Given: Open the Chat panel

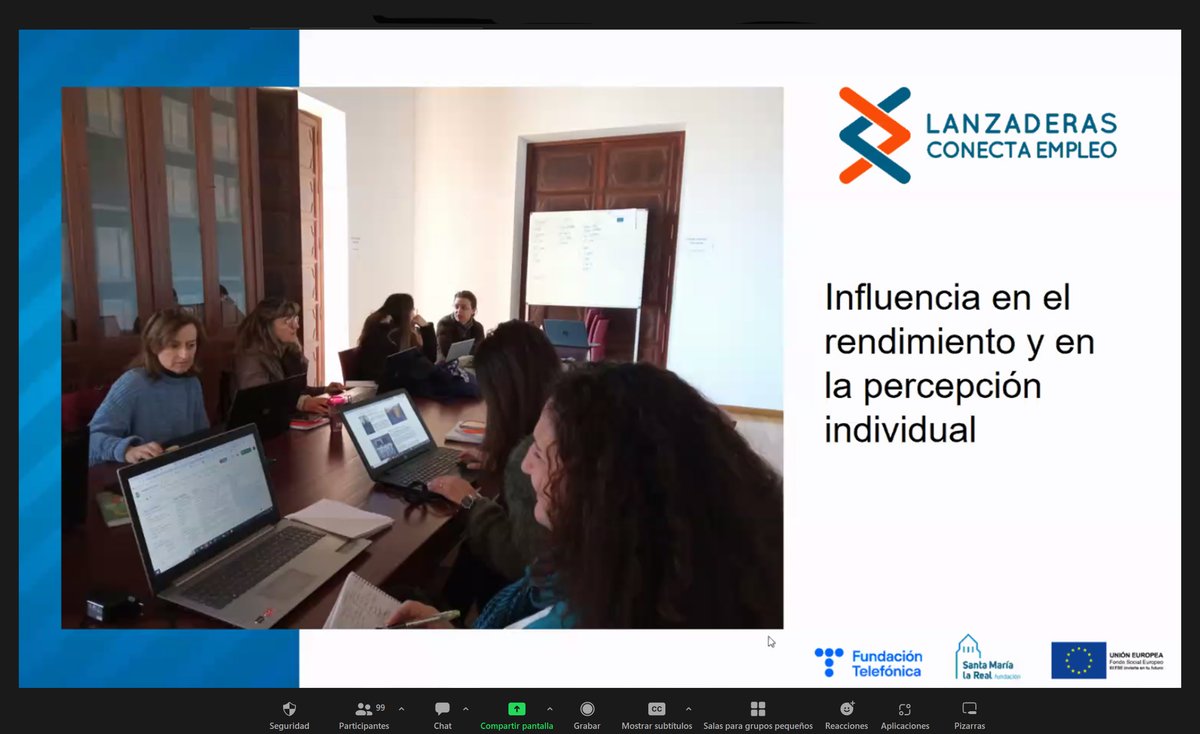Looking at the screenshot, I should click(442, 714).
